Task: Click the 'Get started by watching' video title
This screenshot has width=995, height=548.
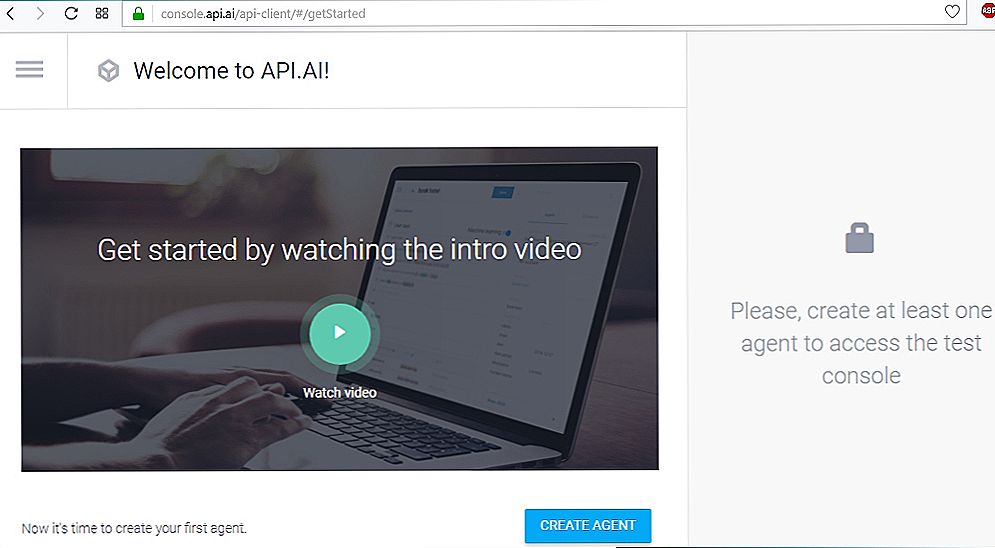Action: [x=339, y=249]
